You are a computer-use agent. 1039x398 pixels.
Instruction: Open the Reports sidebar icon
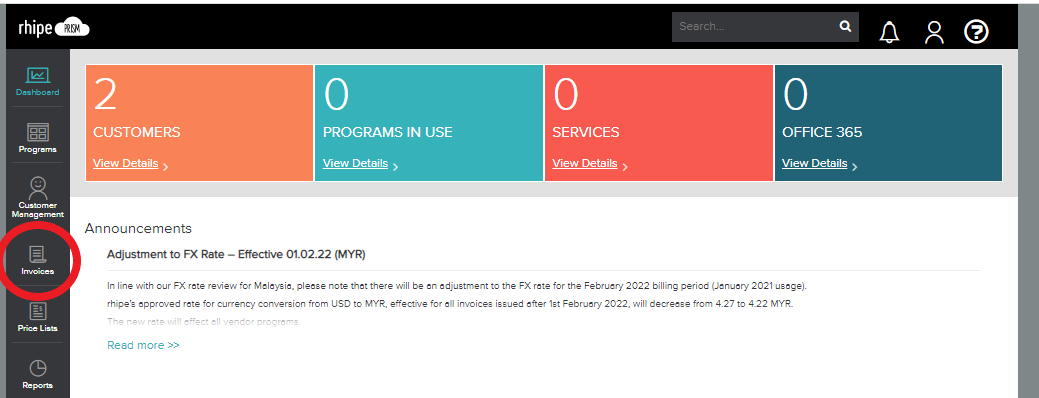(x=38, y=374)
